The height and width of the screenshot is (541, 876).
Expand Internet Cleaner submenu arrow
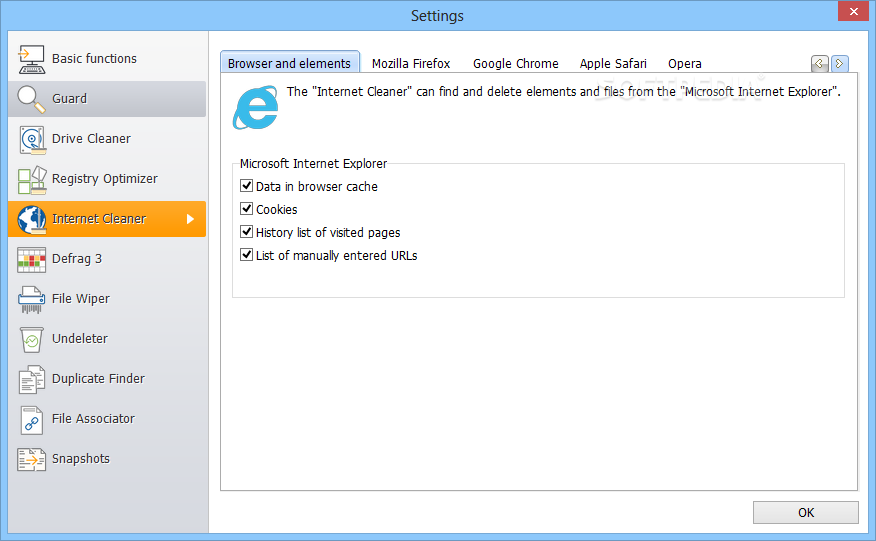[x=191, y=219]
